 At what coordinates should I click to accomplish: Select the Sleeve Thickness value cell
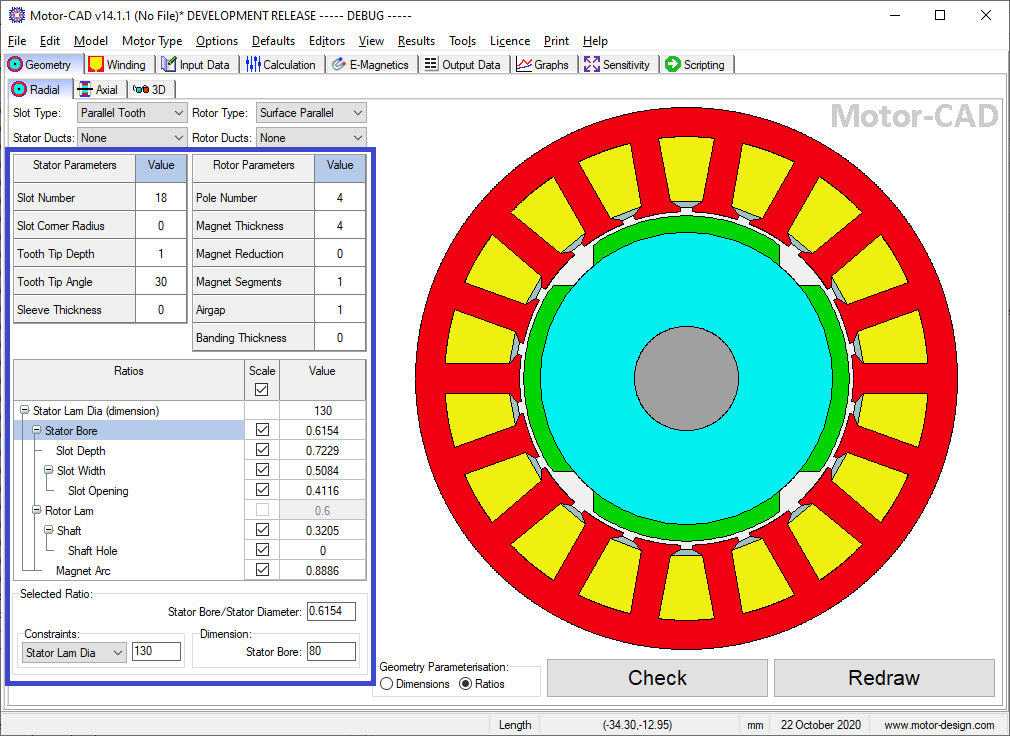(161, 310)
